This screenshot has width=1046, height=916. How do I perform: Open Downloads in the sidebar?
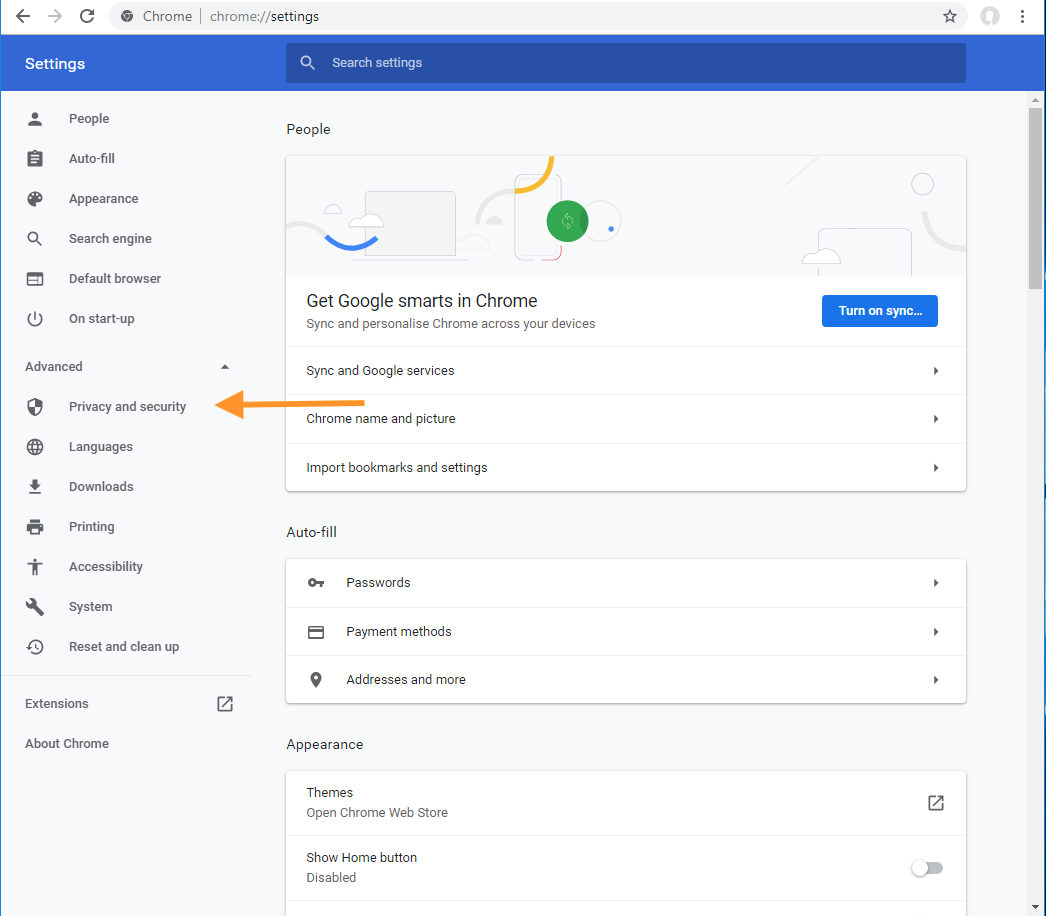click(101, 487)
